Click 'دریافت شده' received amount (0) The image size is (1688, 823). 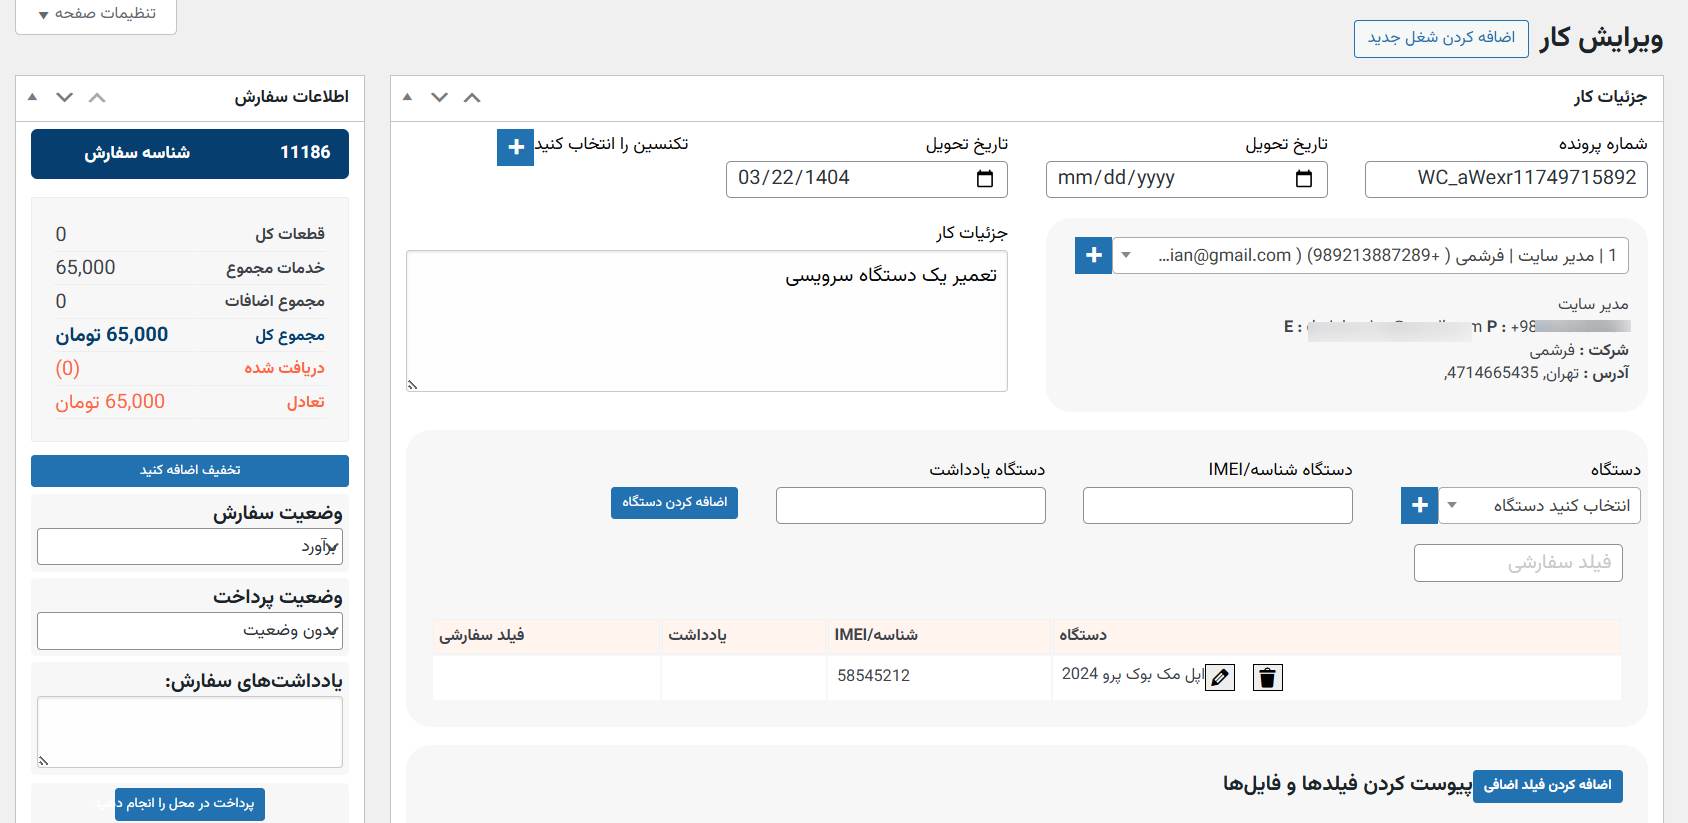(x=67, y=369)
